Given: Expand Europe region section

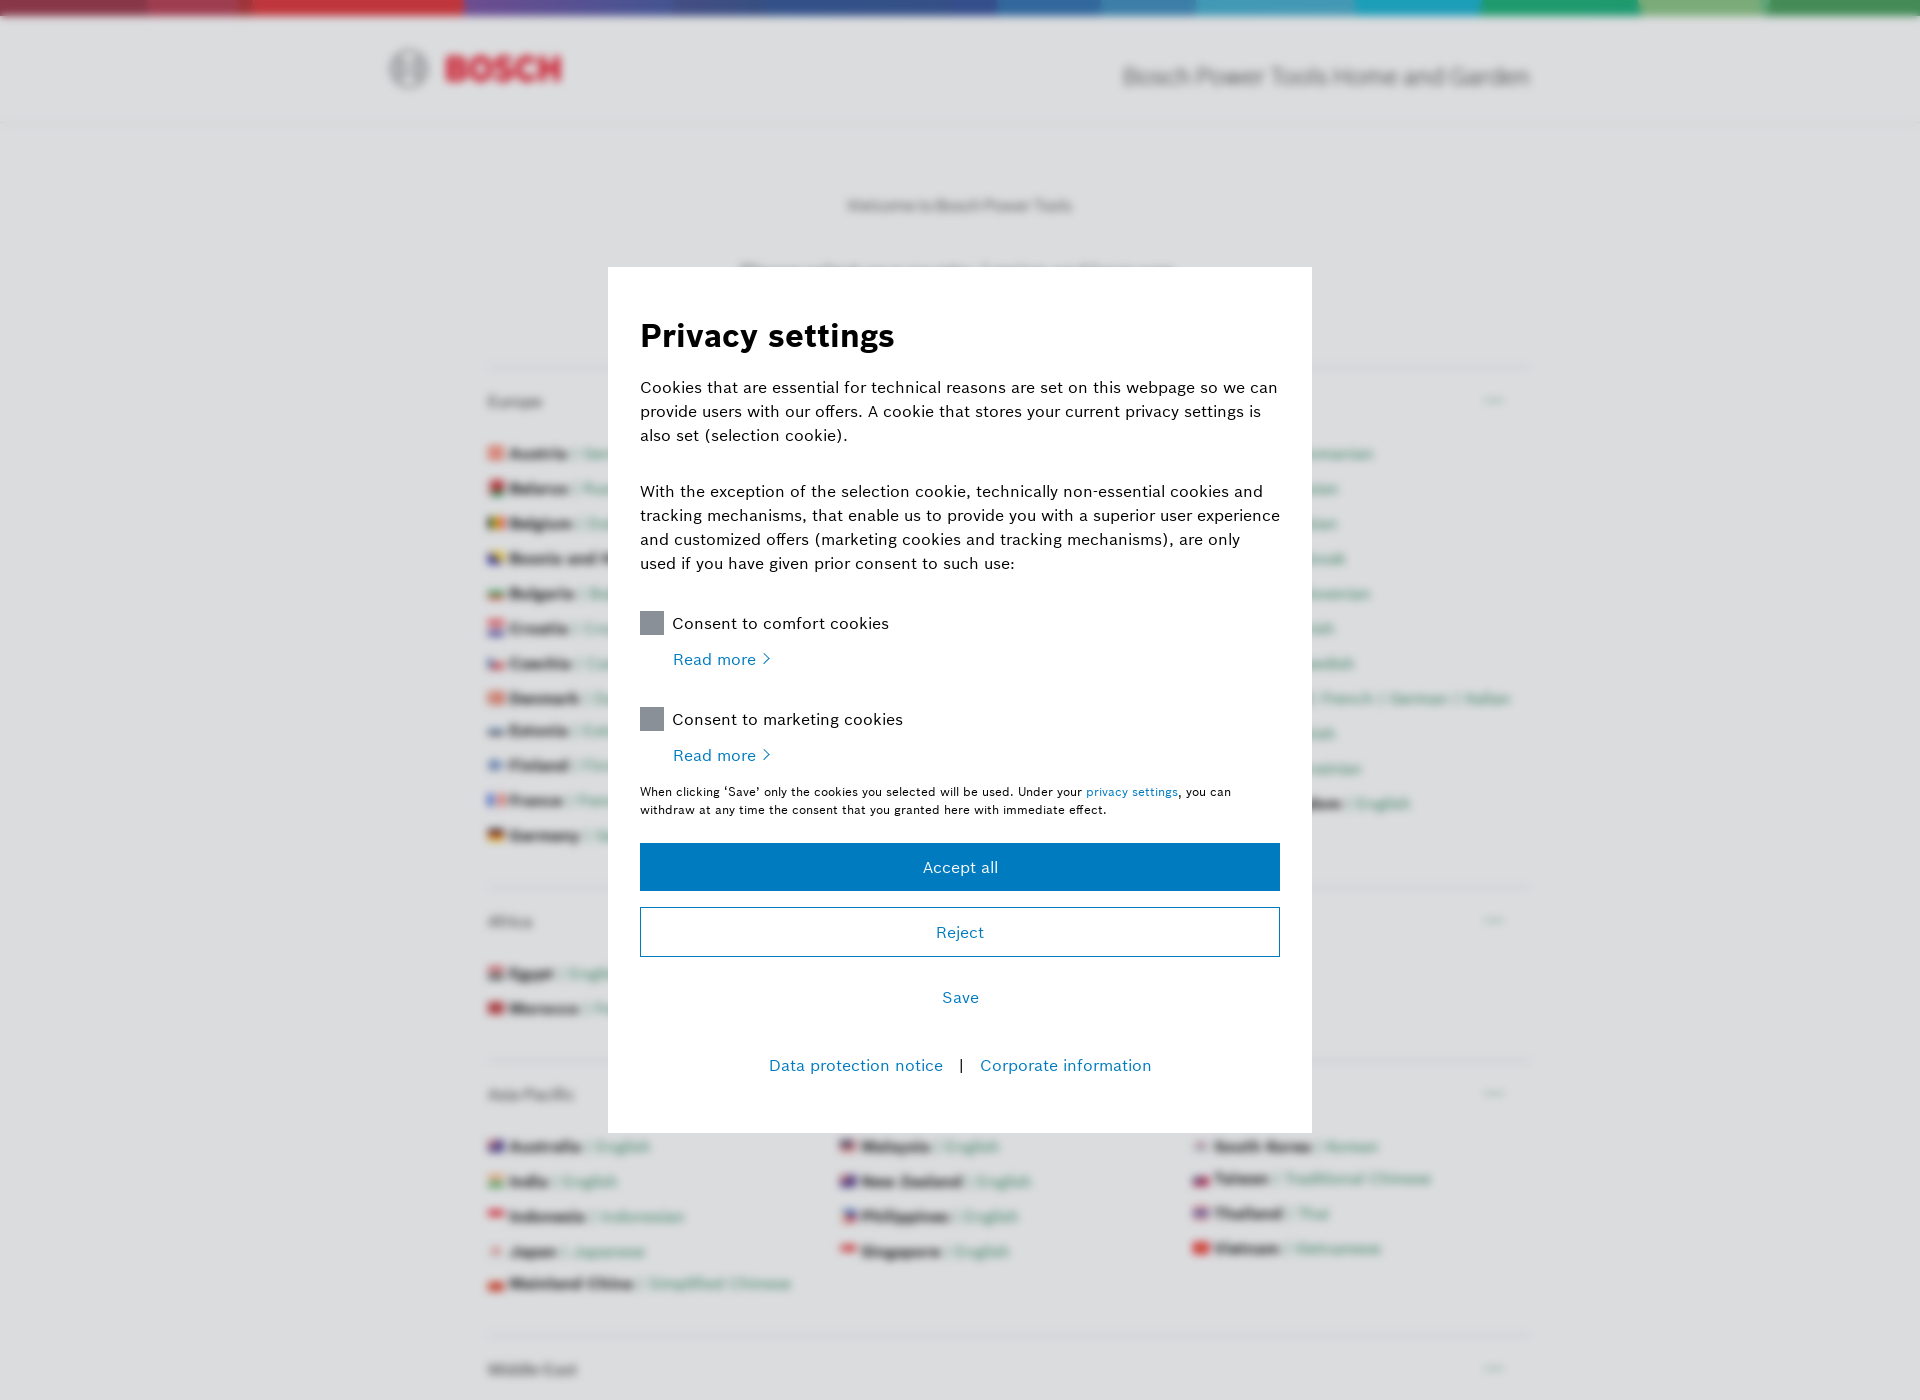Looking at the screenshot, I should 1494,401.
